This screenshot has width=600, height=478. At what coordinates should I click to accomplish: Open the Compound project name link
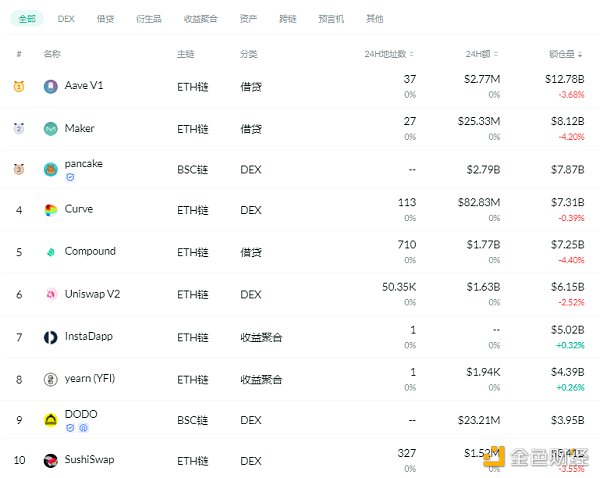coord(90,252)
